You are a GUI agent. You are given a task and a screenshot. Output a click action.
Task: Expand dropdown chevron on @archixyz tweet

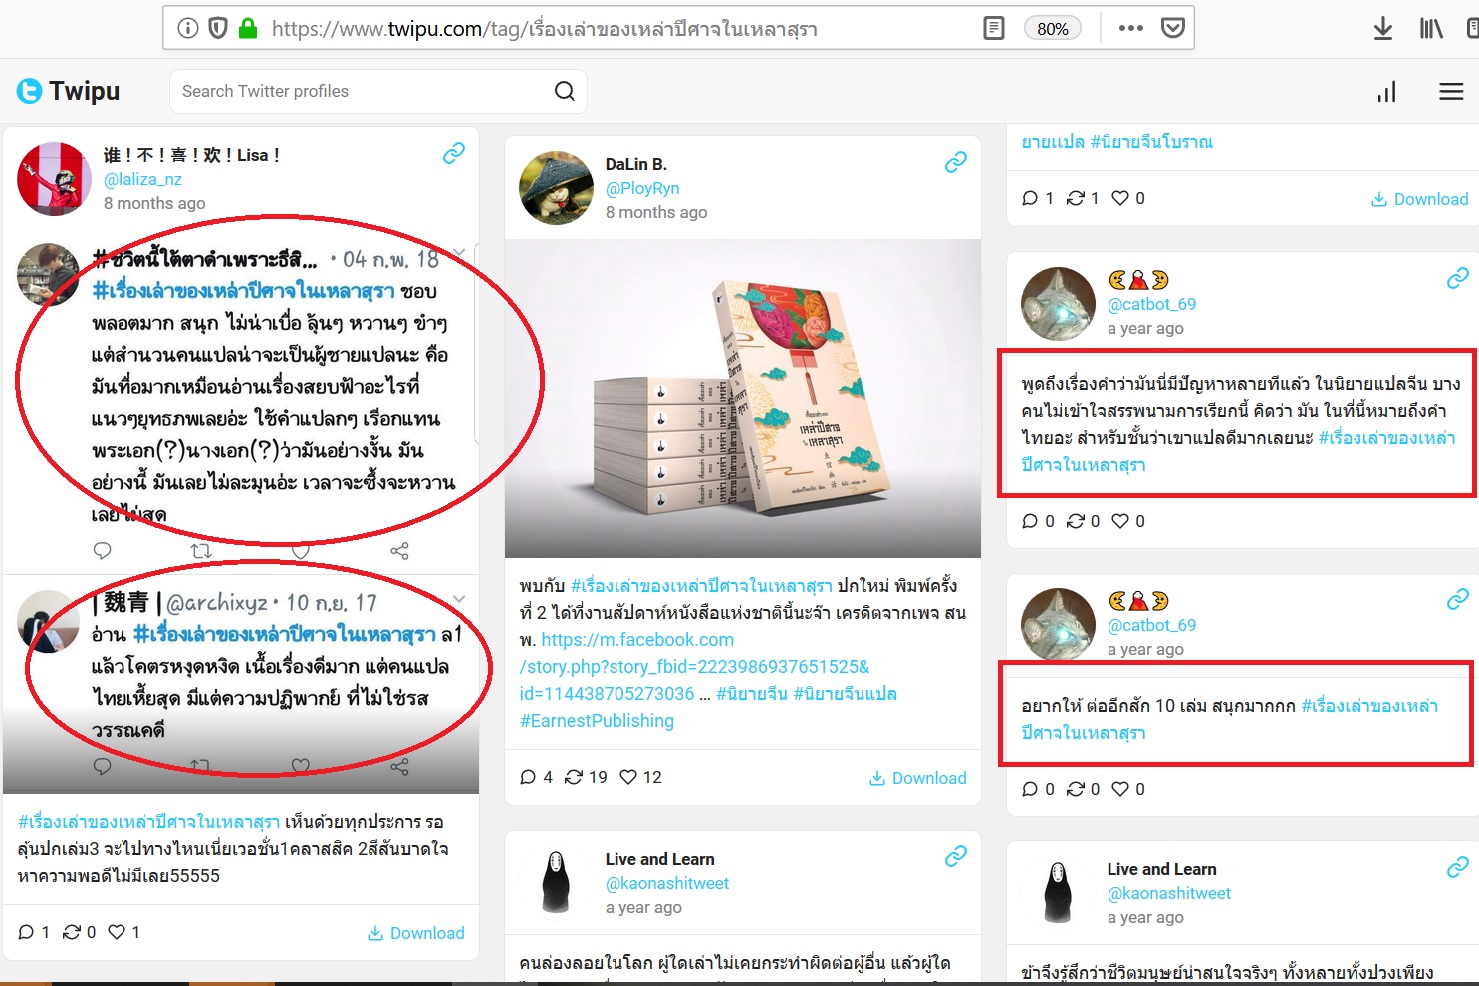click(459, 599)
